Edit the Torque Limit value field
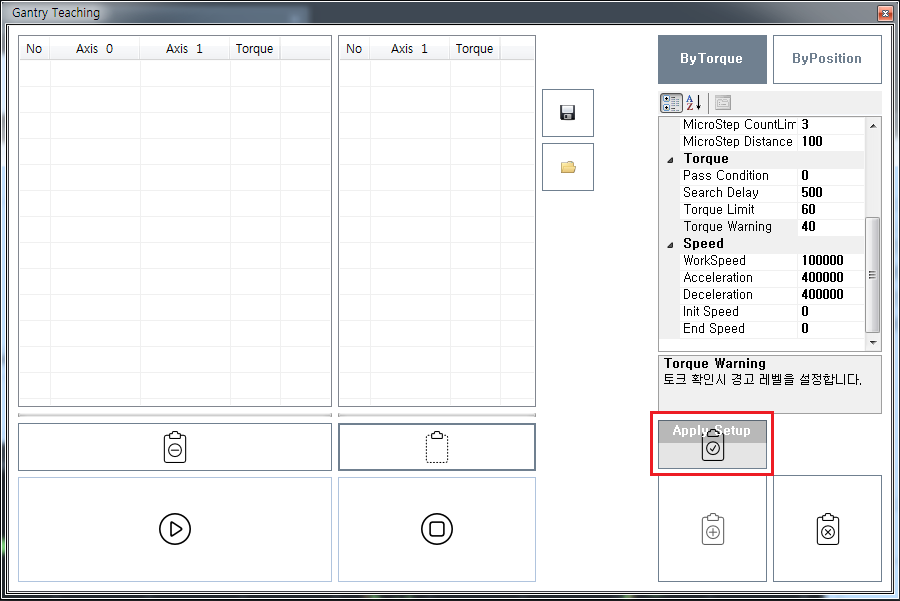This screenshot has width=900, height=601. tap(830, 210)
